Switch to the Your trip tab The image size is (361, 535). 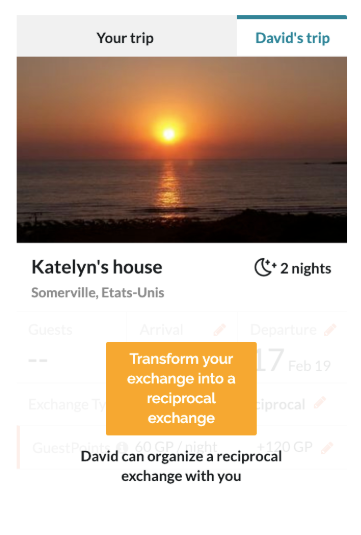[126, 37]
